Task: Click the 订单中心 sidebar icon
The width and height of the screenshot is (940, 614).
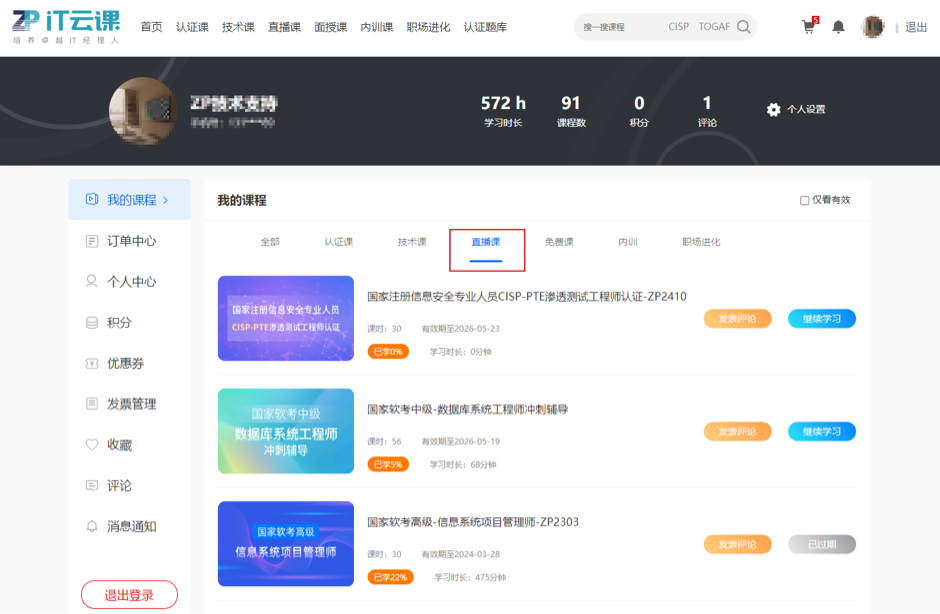Action: point(91,241)
